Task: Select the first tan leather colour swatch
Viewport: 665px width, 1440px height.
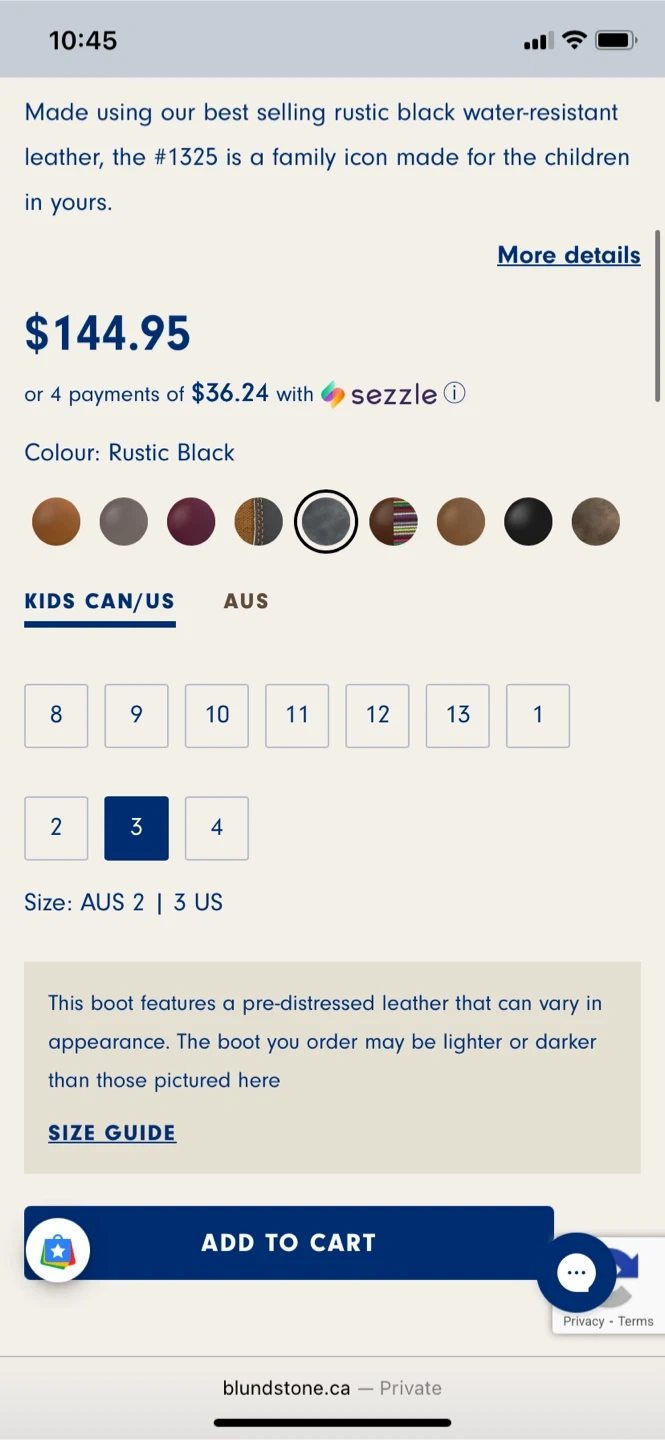Action: pos(56,522)
